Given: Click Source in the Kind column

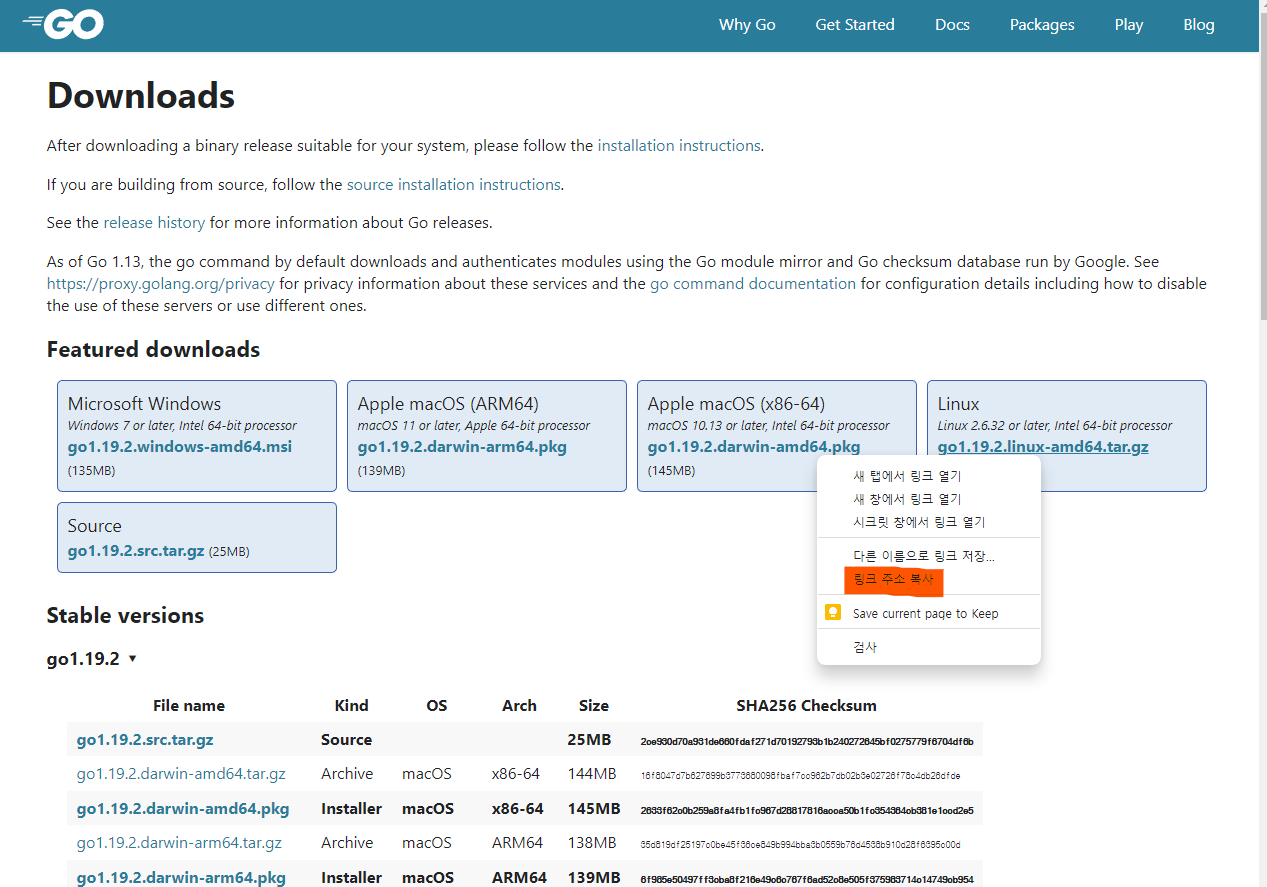Looking at the screenshot, I should pos(346,740).
